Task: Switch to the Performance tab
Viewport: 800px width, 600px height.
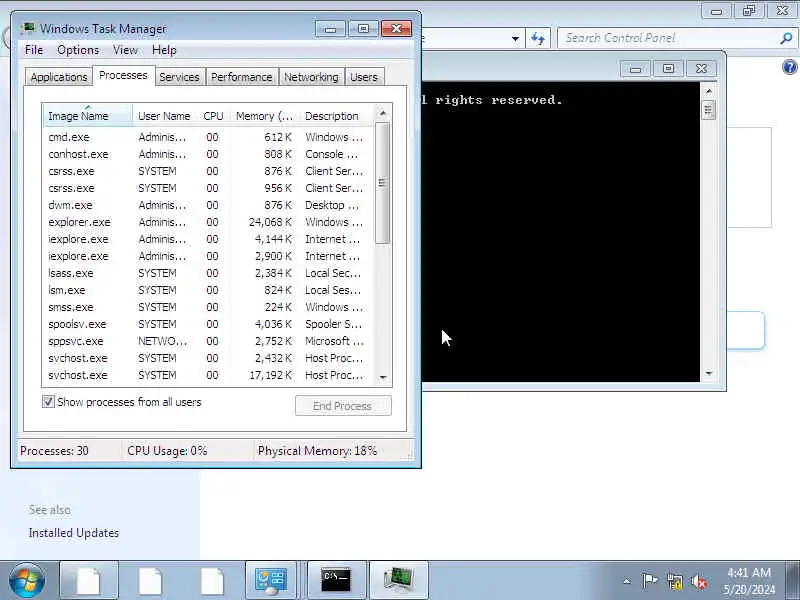Action: 241,77
